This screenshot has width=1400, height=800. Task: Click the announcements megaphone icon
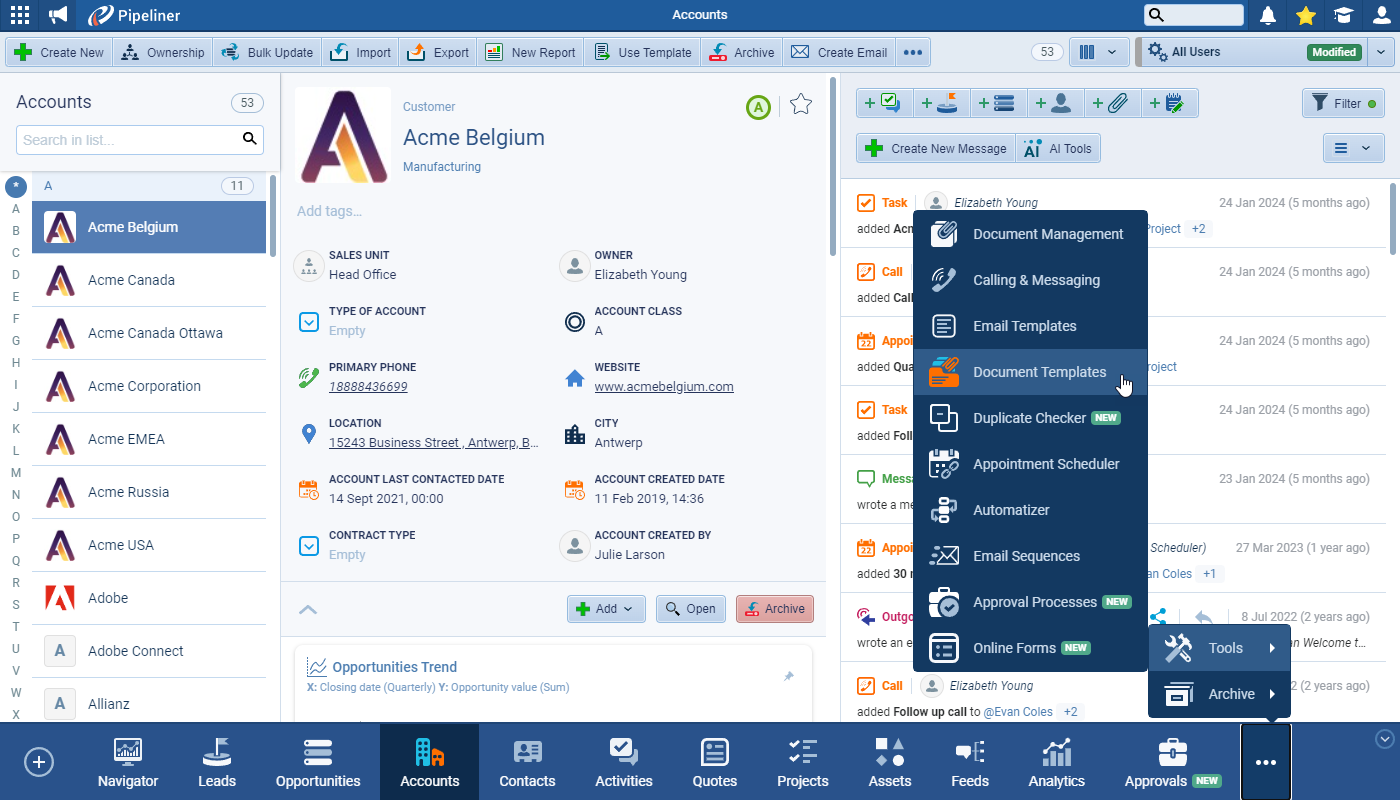pos(59,15)
